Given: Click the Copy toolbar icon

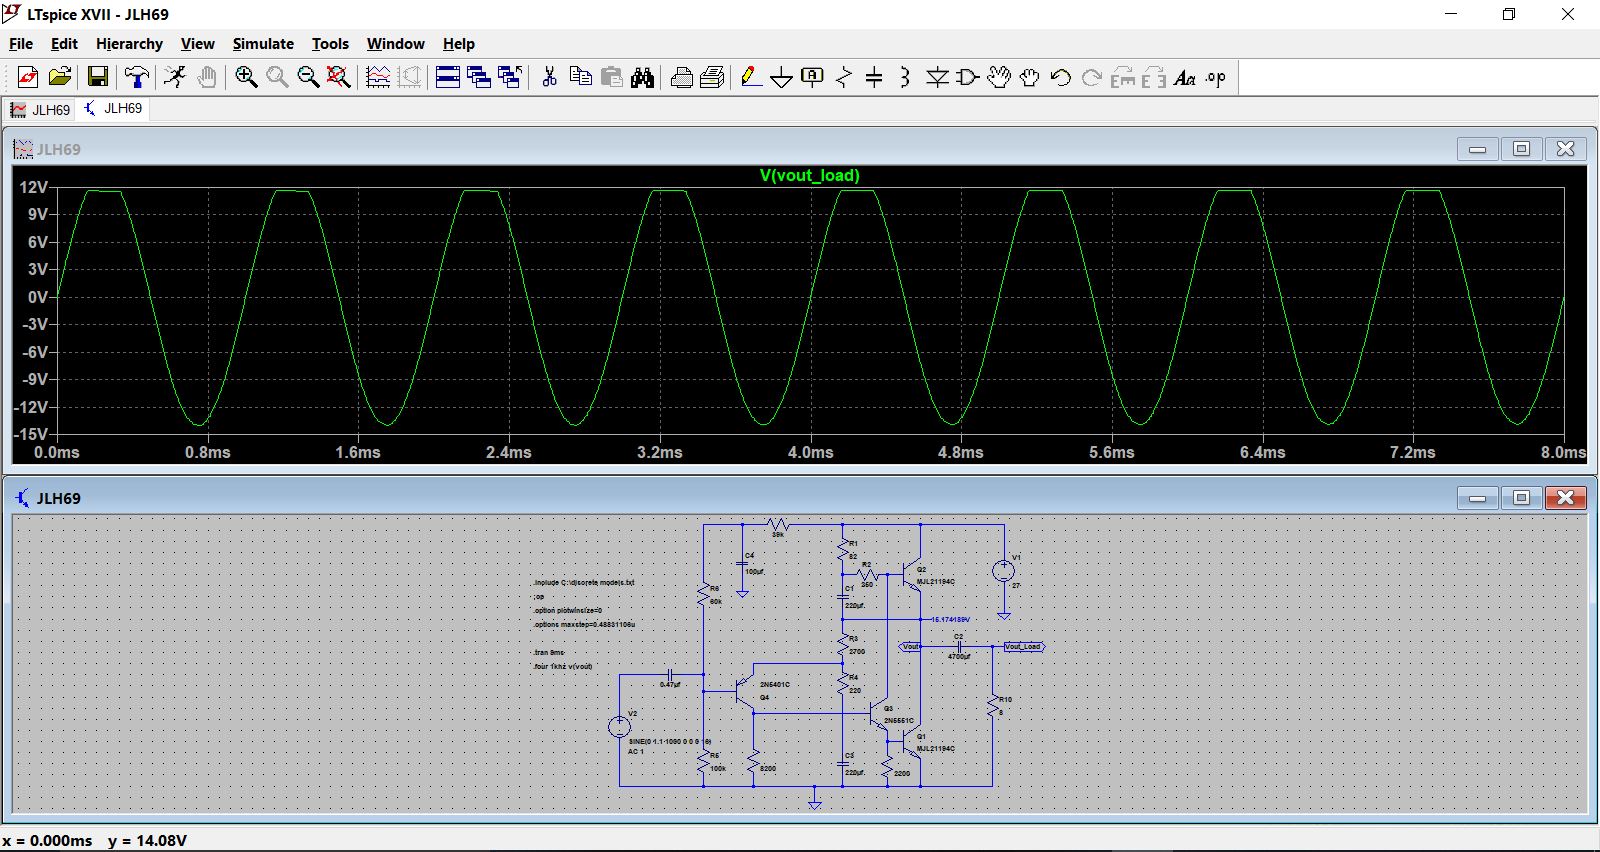Looking at the screenshot, I should pos(580,77).
